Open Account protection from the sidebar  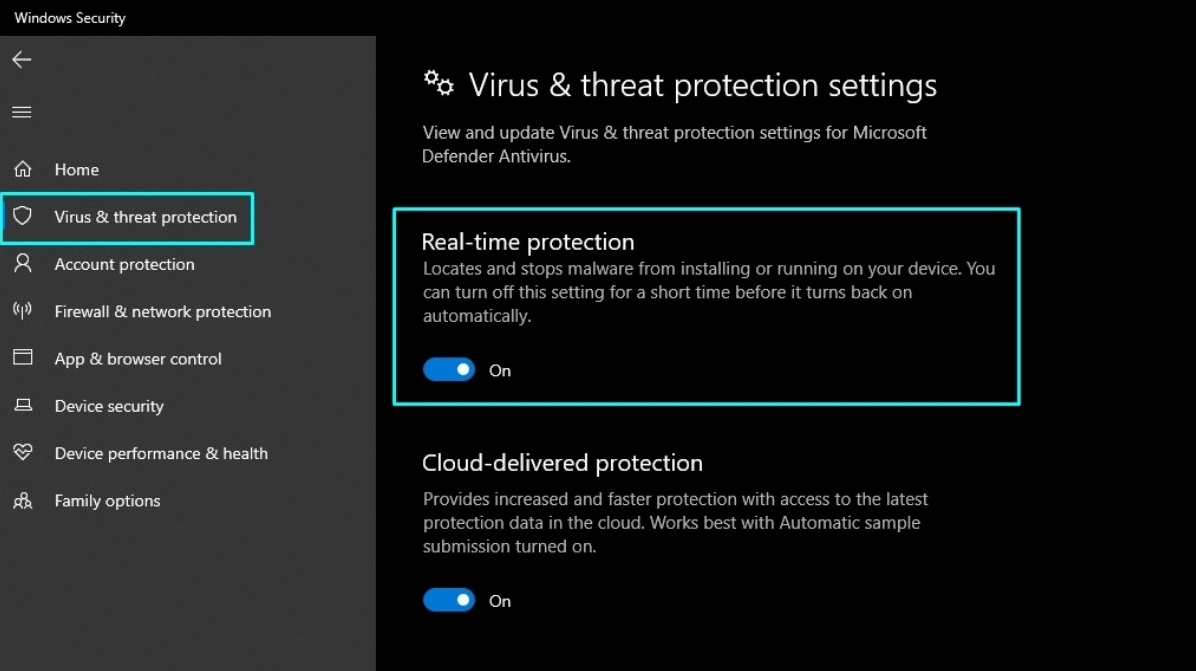pos(124,264)
